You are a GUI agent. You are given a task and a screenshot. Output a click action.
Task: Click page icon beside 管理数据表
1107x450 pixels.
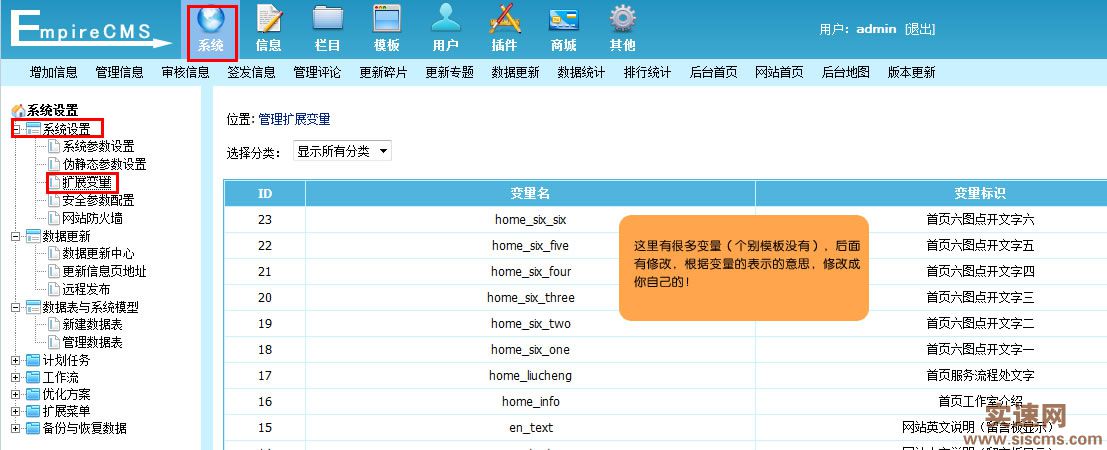click(54, 343)
